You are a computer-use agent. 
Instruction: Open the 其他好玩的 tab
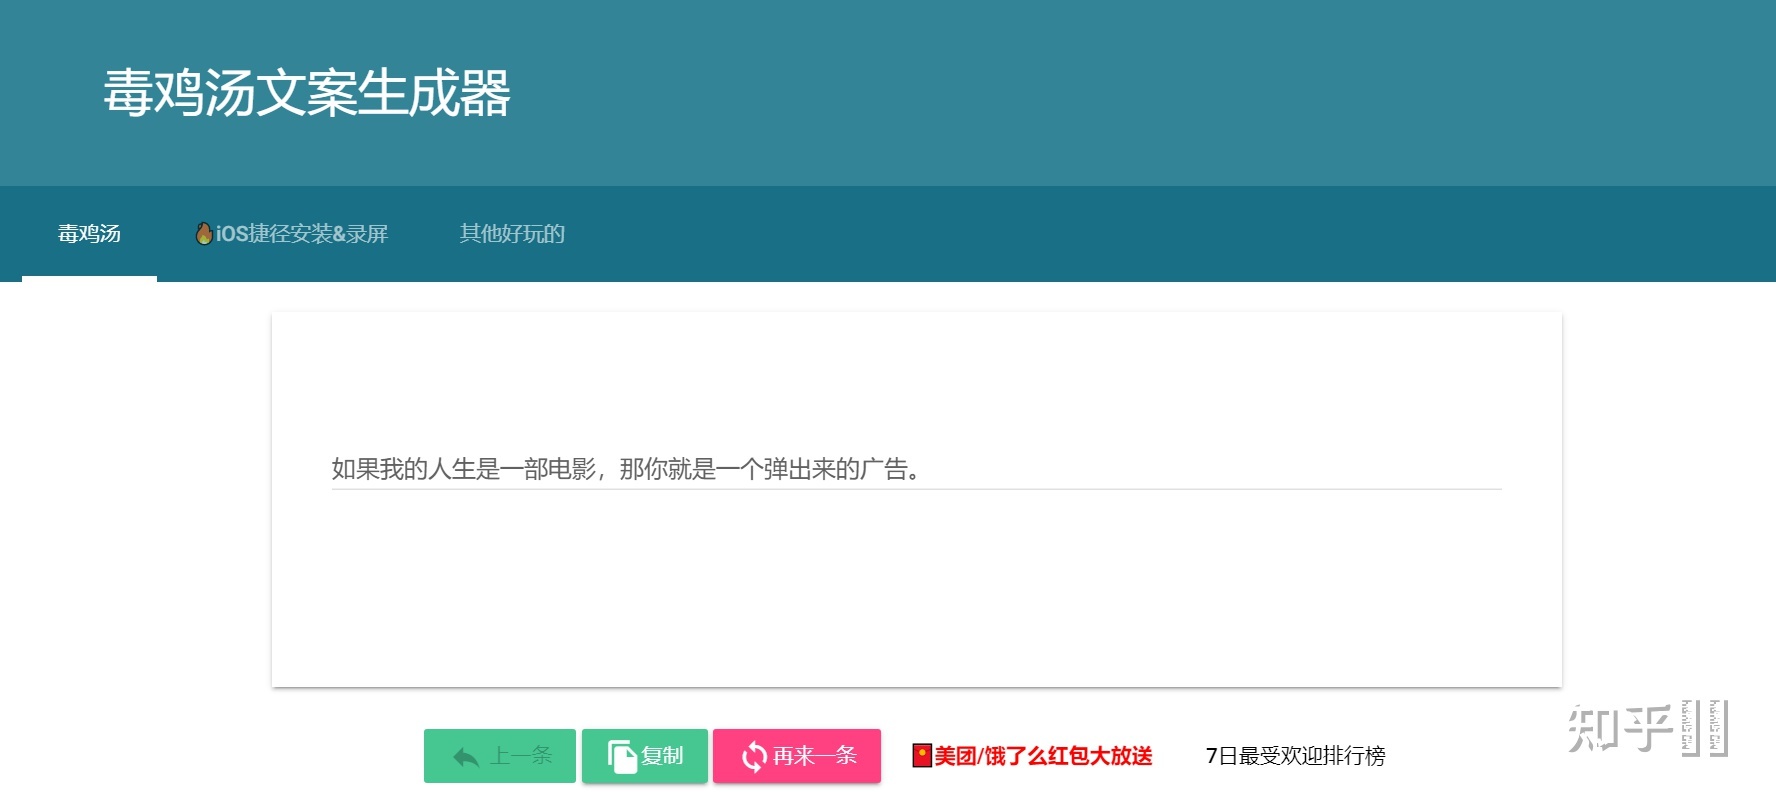512,234
